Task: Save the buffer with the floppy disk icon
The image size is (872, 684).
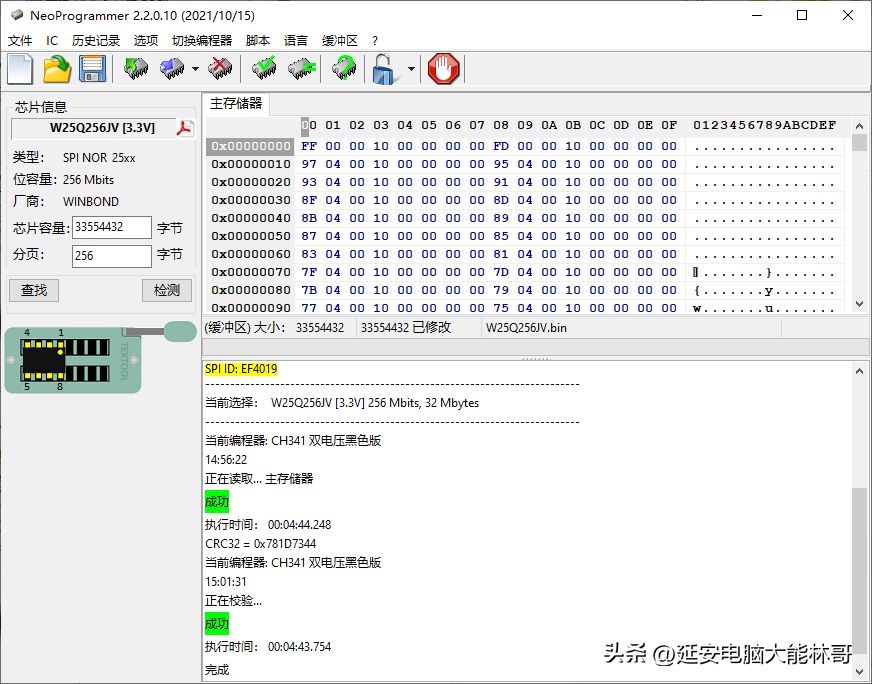Action: [92, 69]
